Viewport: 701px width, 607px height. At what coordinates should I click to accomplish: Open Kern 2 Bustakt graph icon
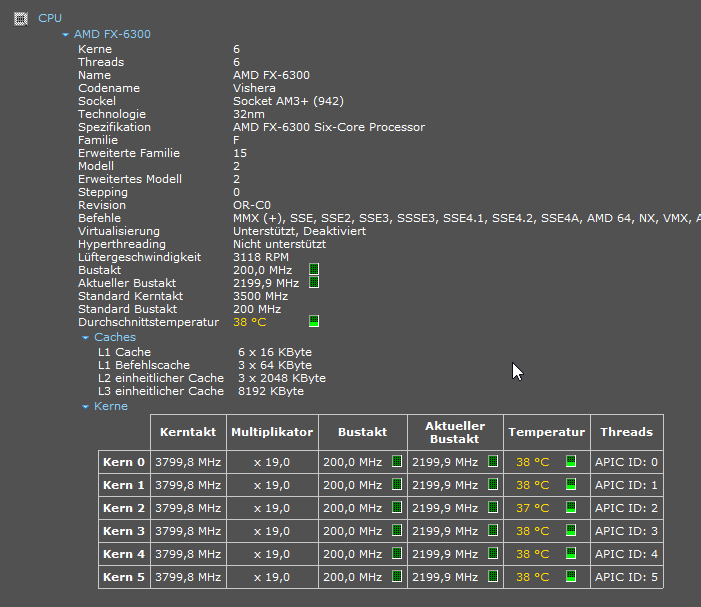click(397, 507)
